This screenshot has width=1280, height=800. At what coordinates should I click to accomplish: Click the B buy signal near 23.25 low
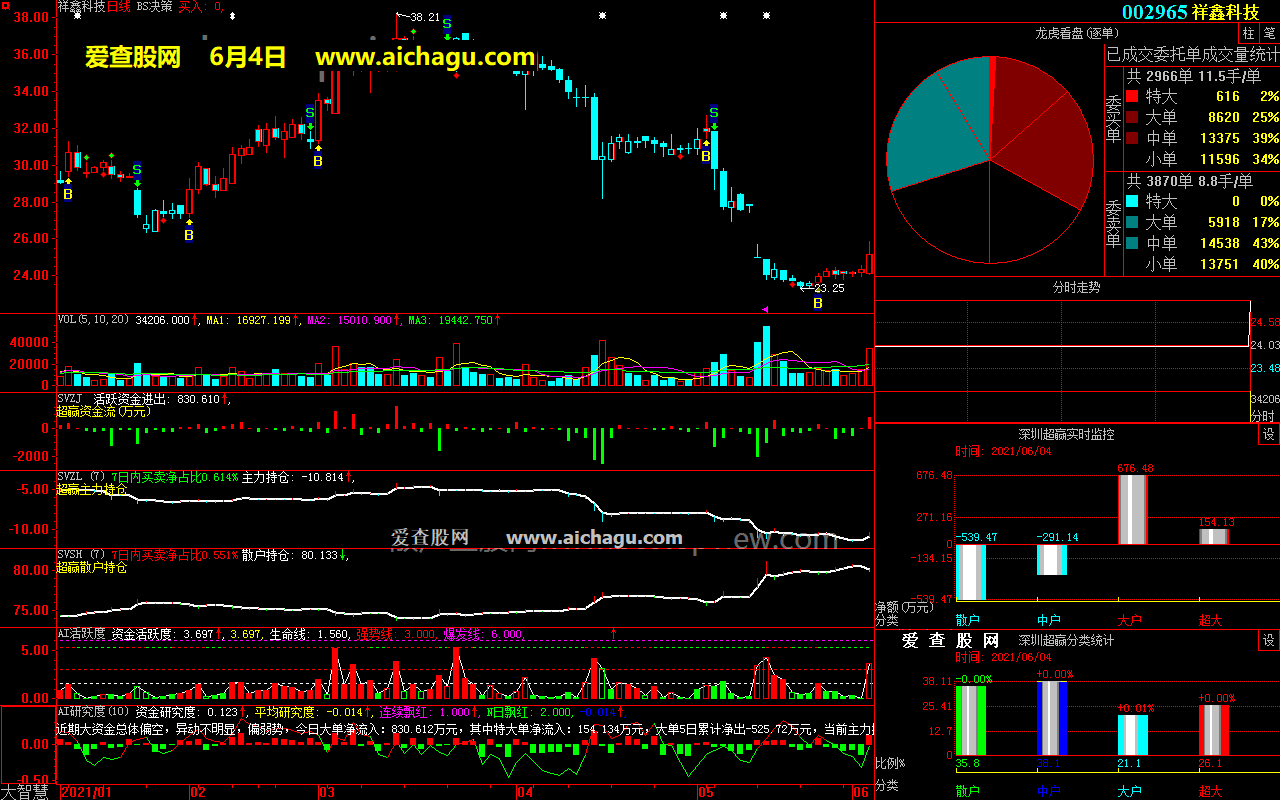[818, 303]
